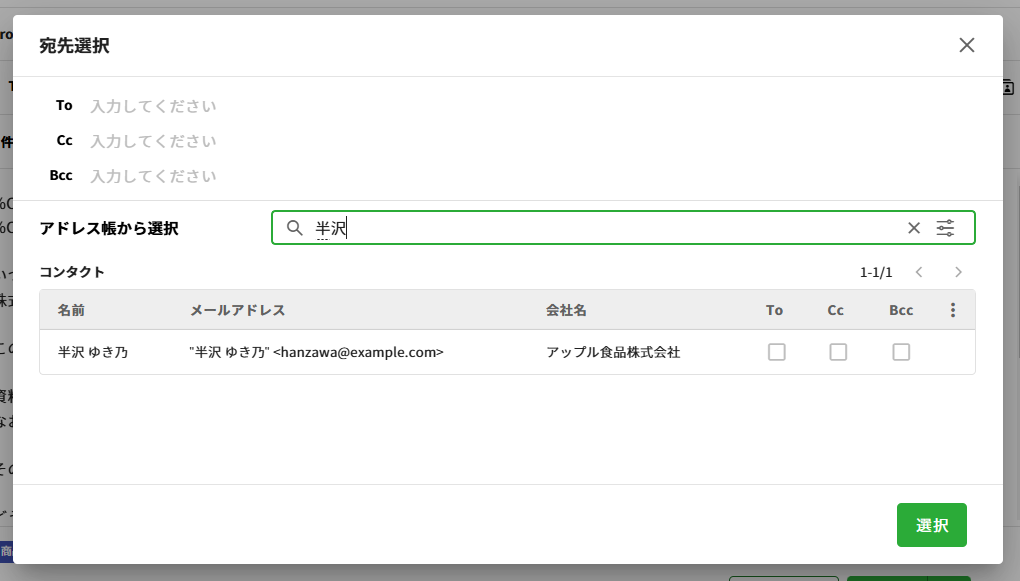Click the hanzawa@example.com address cell
Screen dimensions: 1020x581
(x=316, y=352)
